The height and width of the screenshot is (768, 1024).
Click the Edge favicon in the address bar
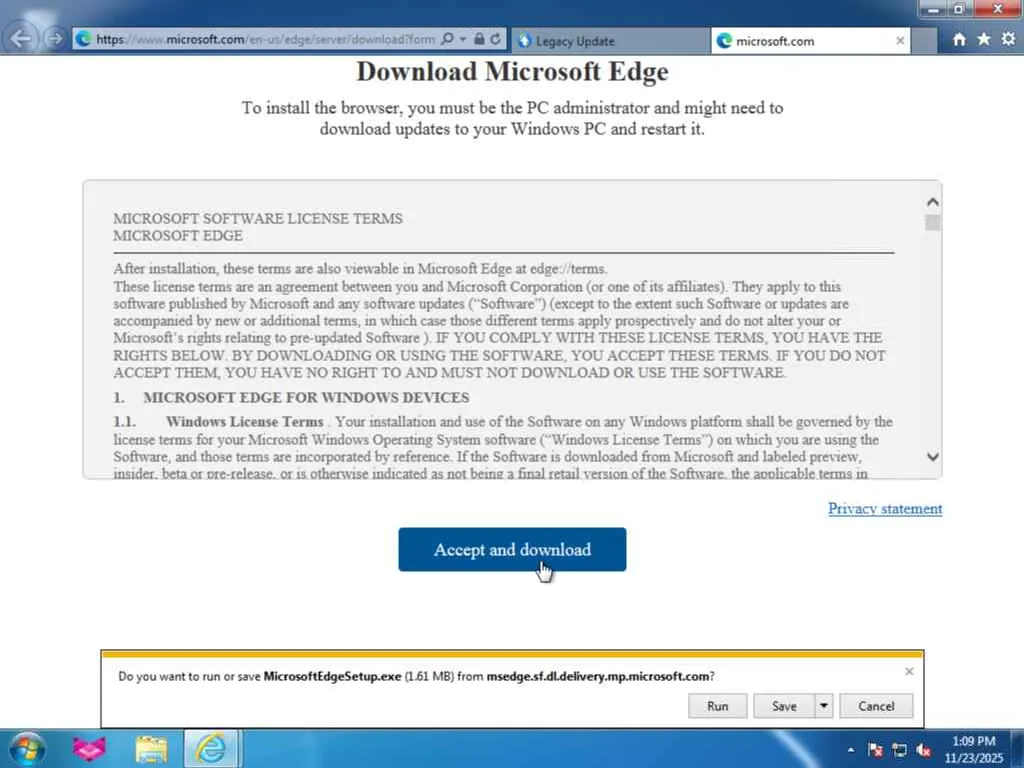84,39
